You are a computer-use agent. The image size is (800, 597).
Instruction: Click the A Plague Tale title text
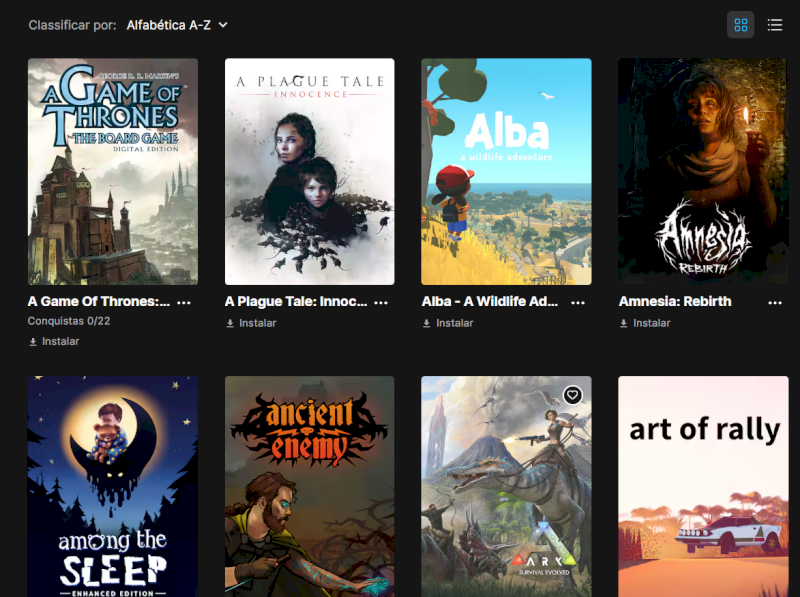pyautogui.click(x=296, y=302)
